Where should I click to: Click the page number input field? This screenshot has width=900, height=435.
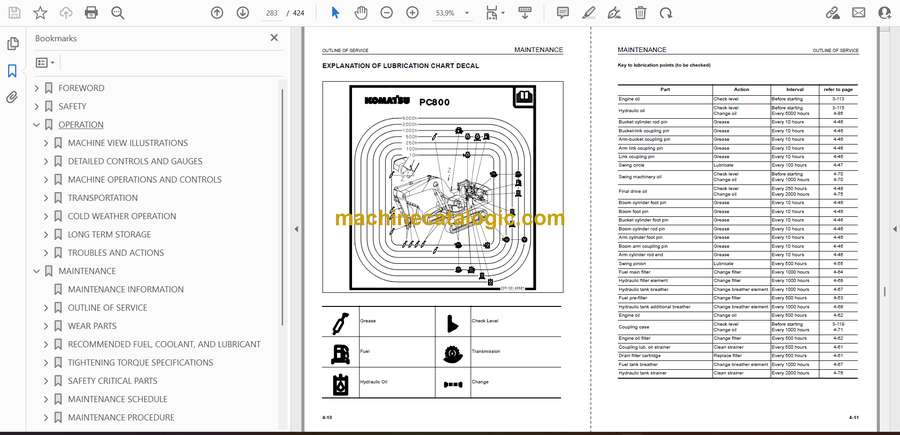coord(272,13)
